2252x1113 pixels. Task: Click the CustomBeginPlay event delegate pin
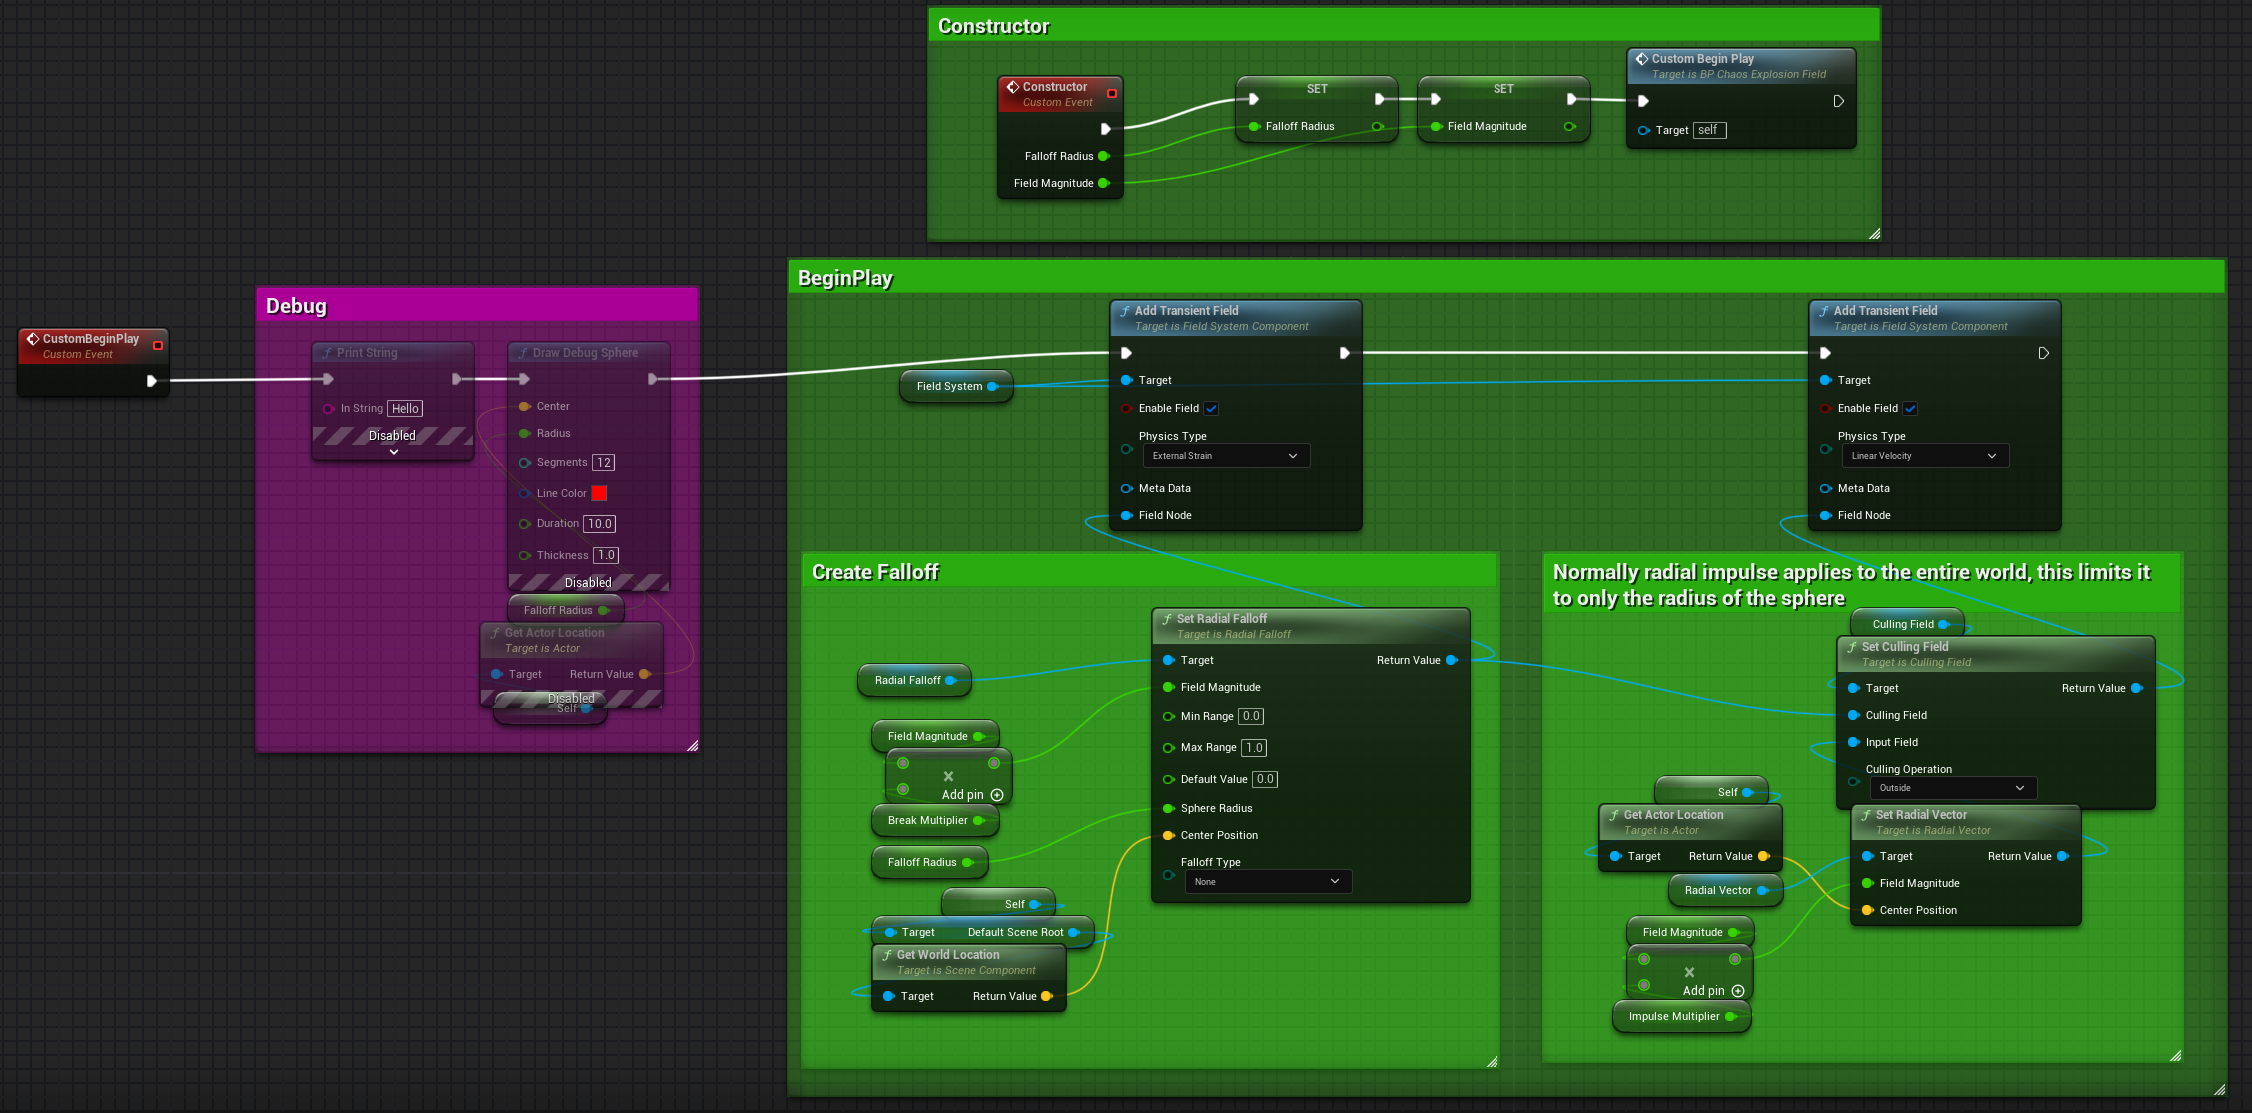[158, 345]
